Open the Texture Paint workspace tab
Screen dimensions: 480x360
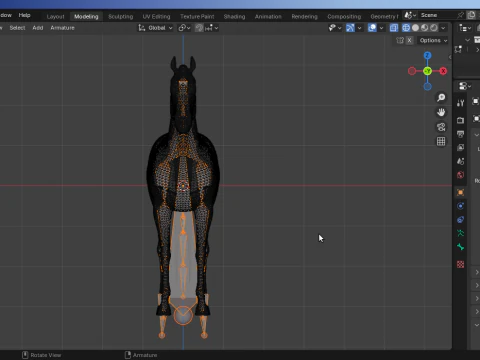point(197,16)
